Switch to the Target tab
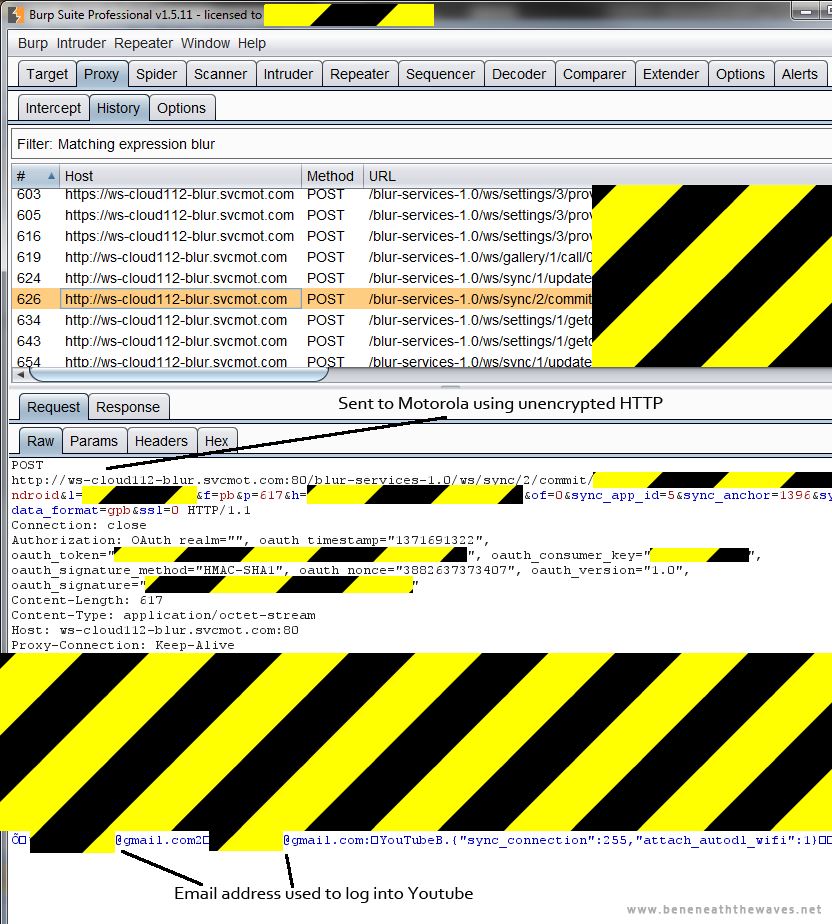This screenshot has width=832, height=924. click(47, 74)
